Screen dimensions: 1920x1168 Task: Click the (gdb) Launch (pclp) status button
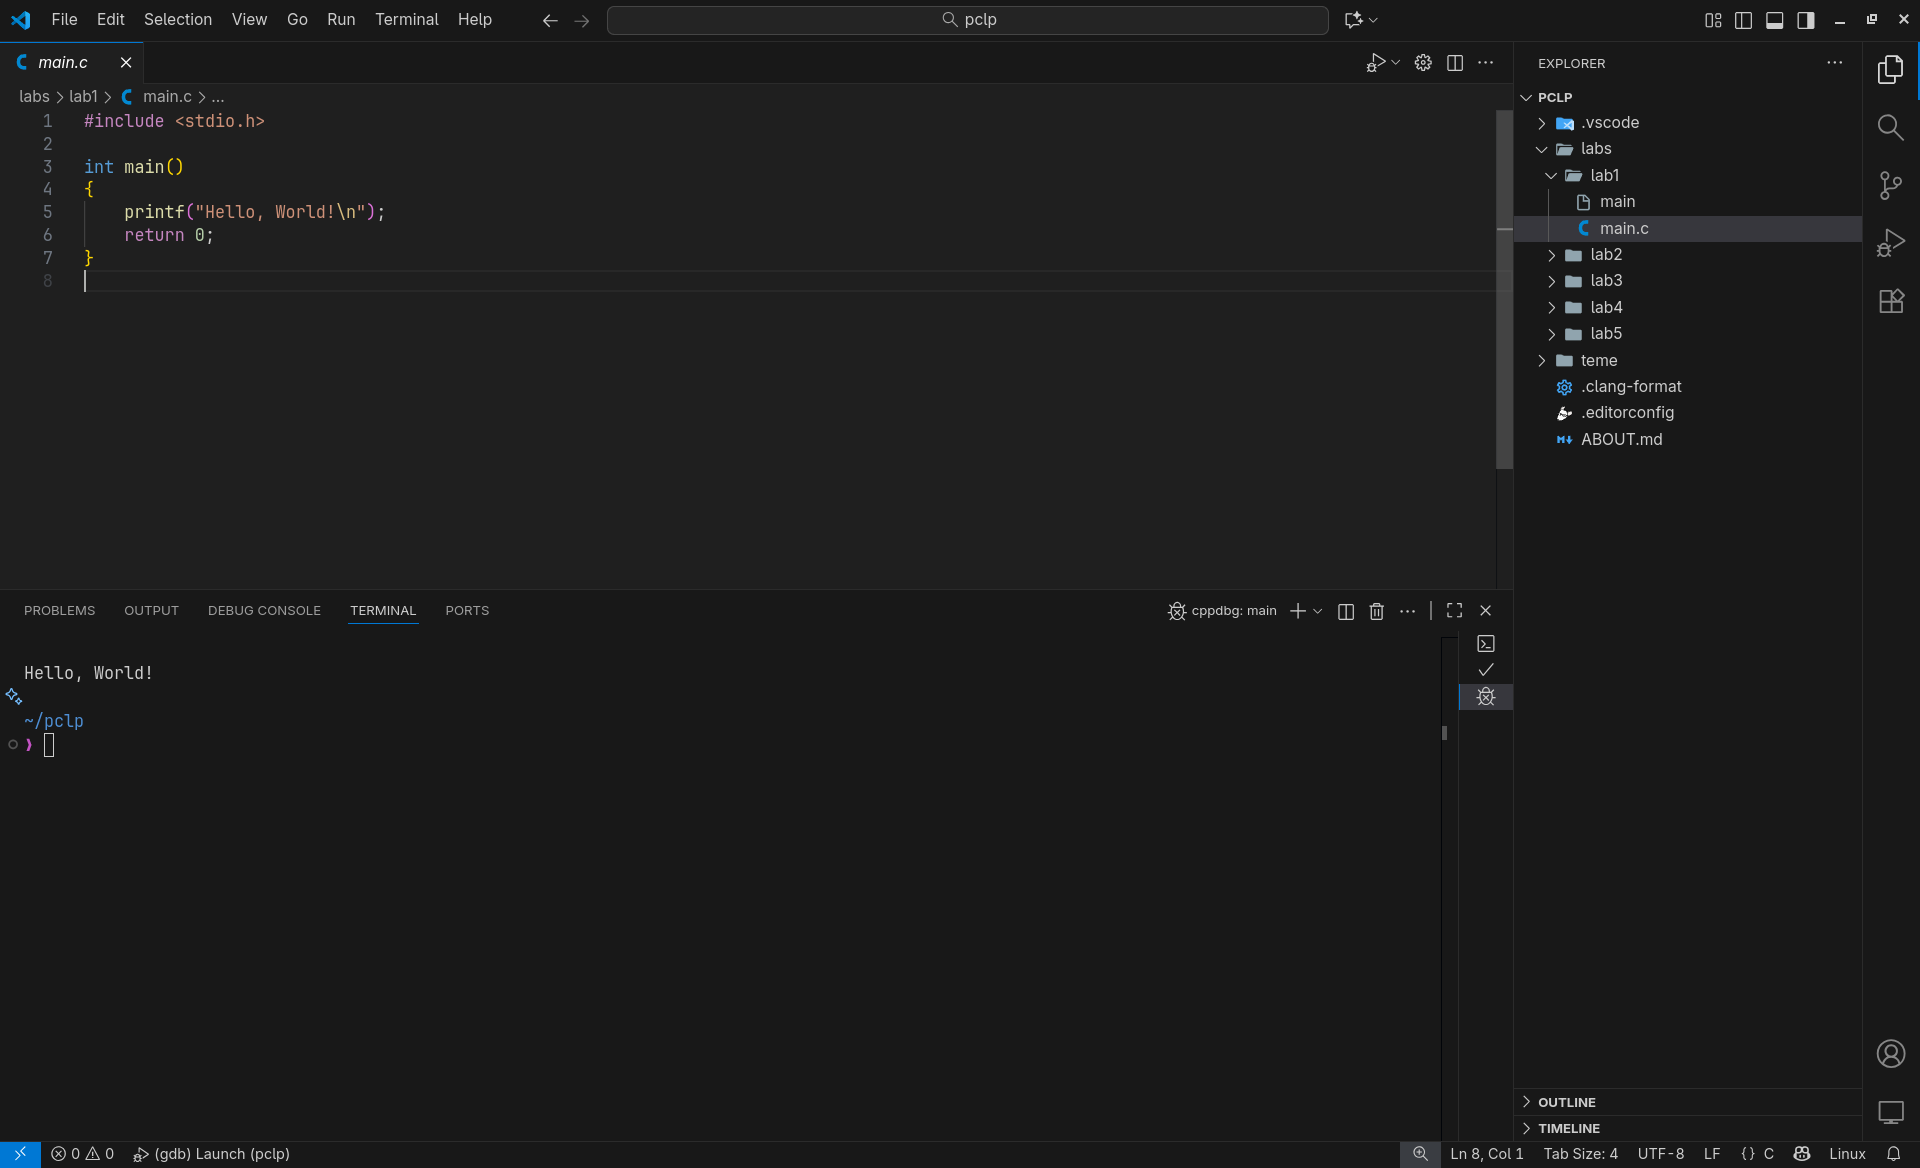(x=212, y=1154)
